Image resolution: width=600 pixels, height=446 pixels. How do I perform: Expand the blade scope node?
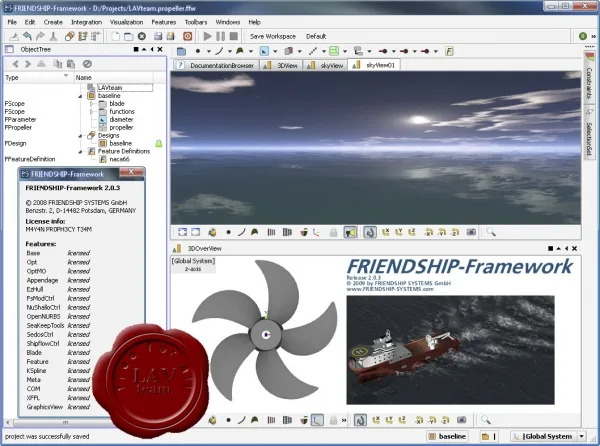point(91,104)
